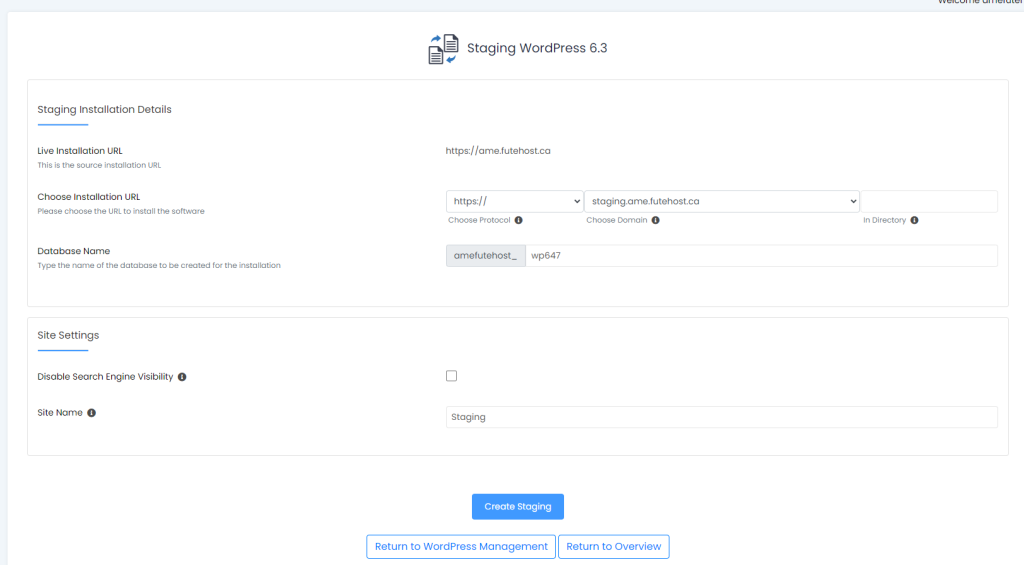Click the Return to Overview button

(x=613, y=547)
